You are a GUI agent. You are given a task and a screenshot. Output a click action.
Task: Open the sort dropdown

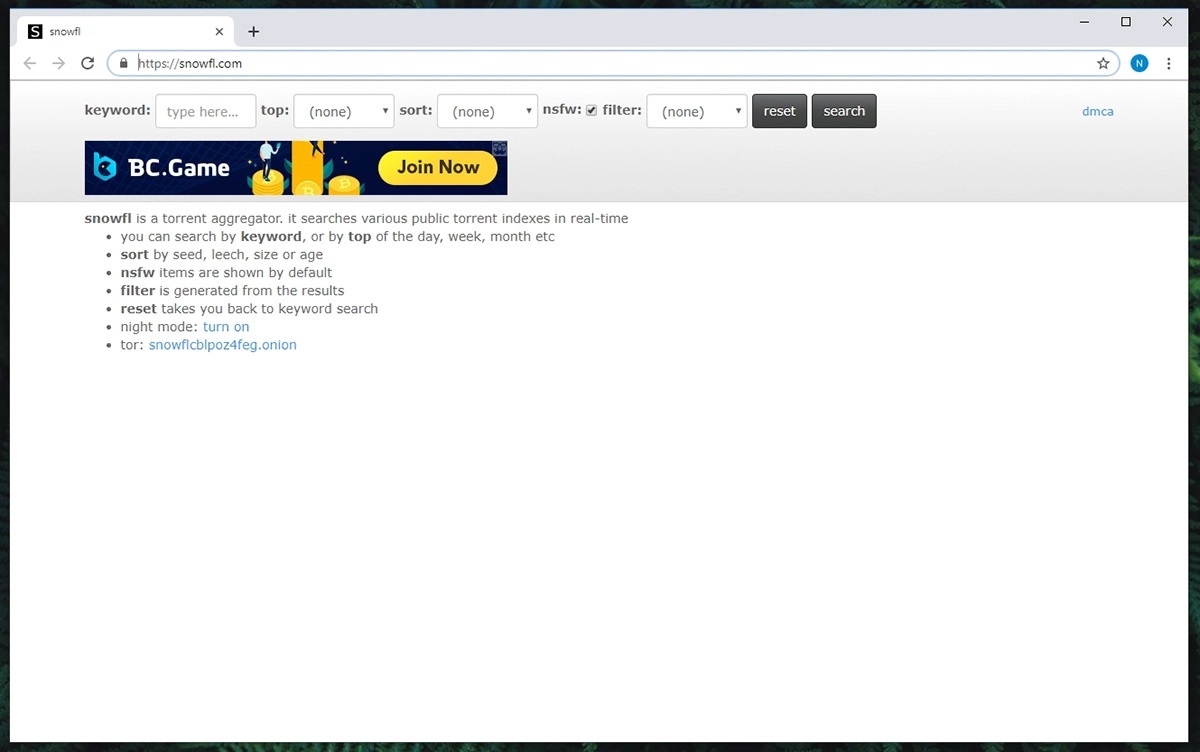pos(487,111)
